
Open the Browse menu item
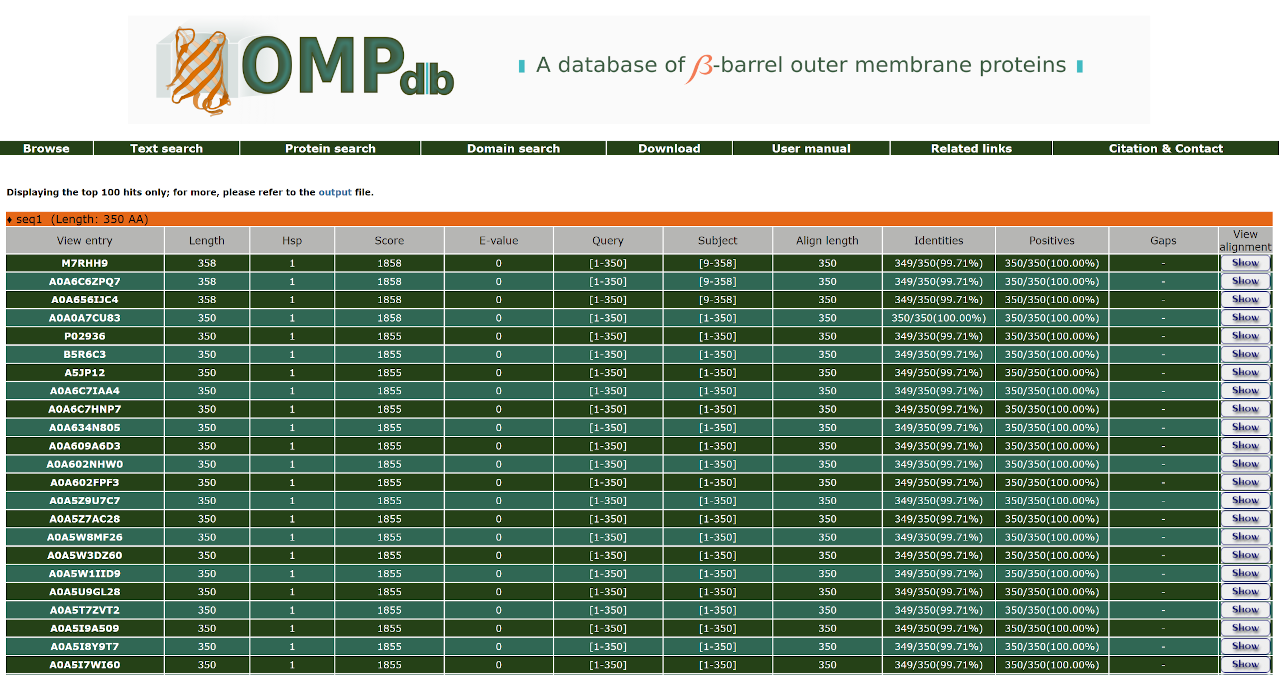point(46,148)
